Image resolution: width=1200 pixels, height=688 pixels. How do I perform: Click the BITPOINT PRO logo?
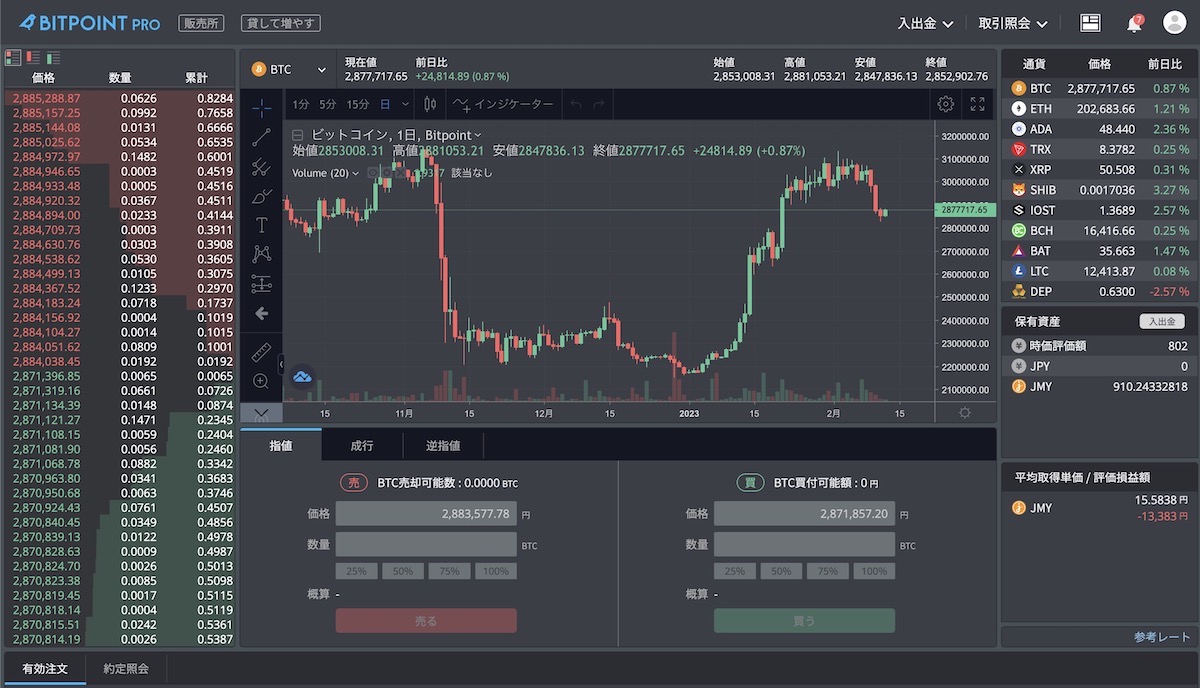pos(90,23)
